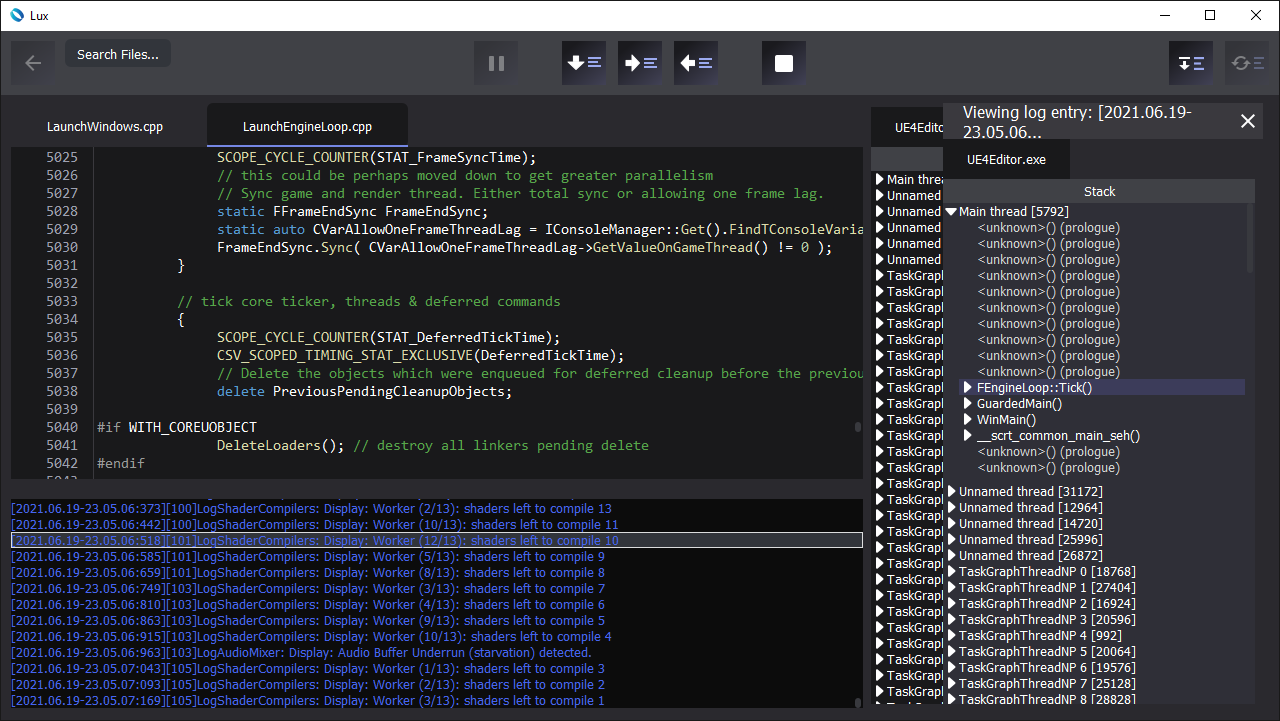Select UE4Editor.exe tab in log entry panel

click(1006, 160)
